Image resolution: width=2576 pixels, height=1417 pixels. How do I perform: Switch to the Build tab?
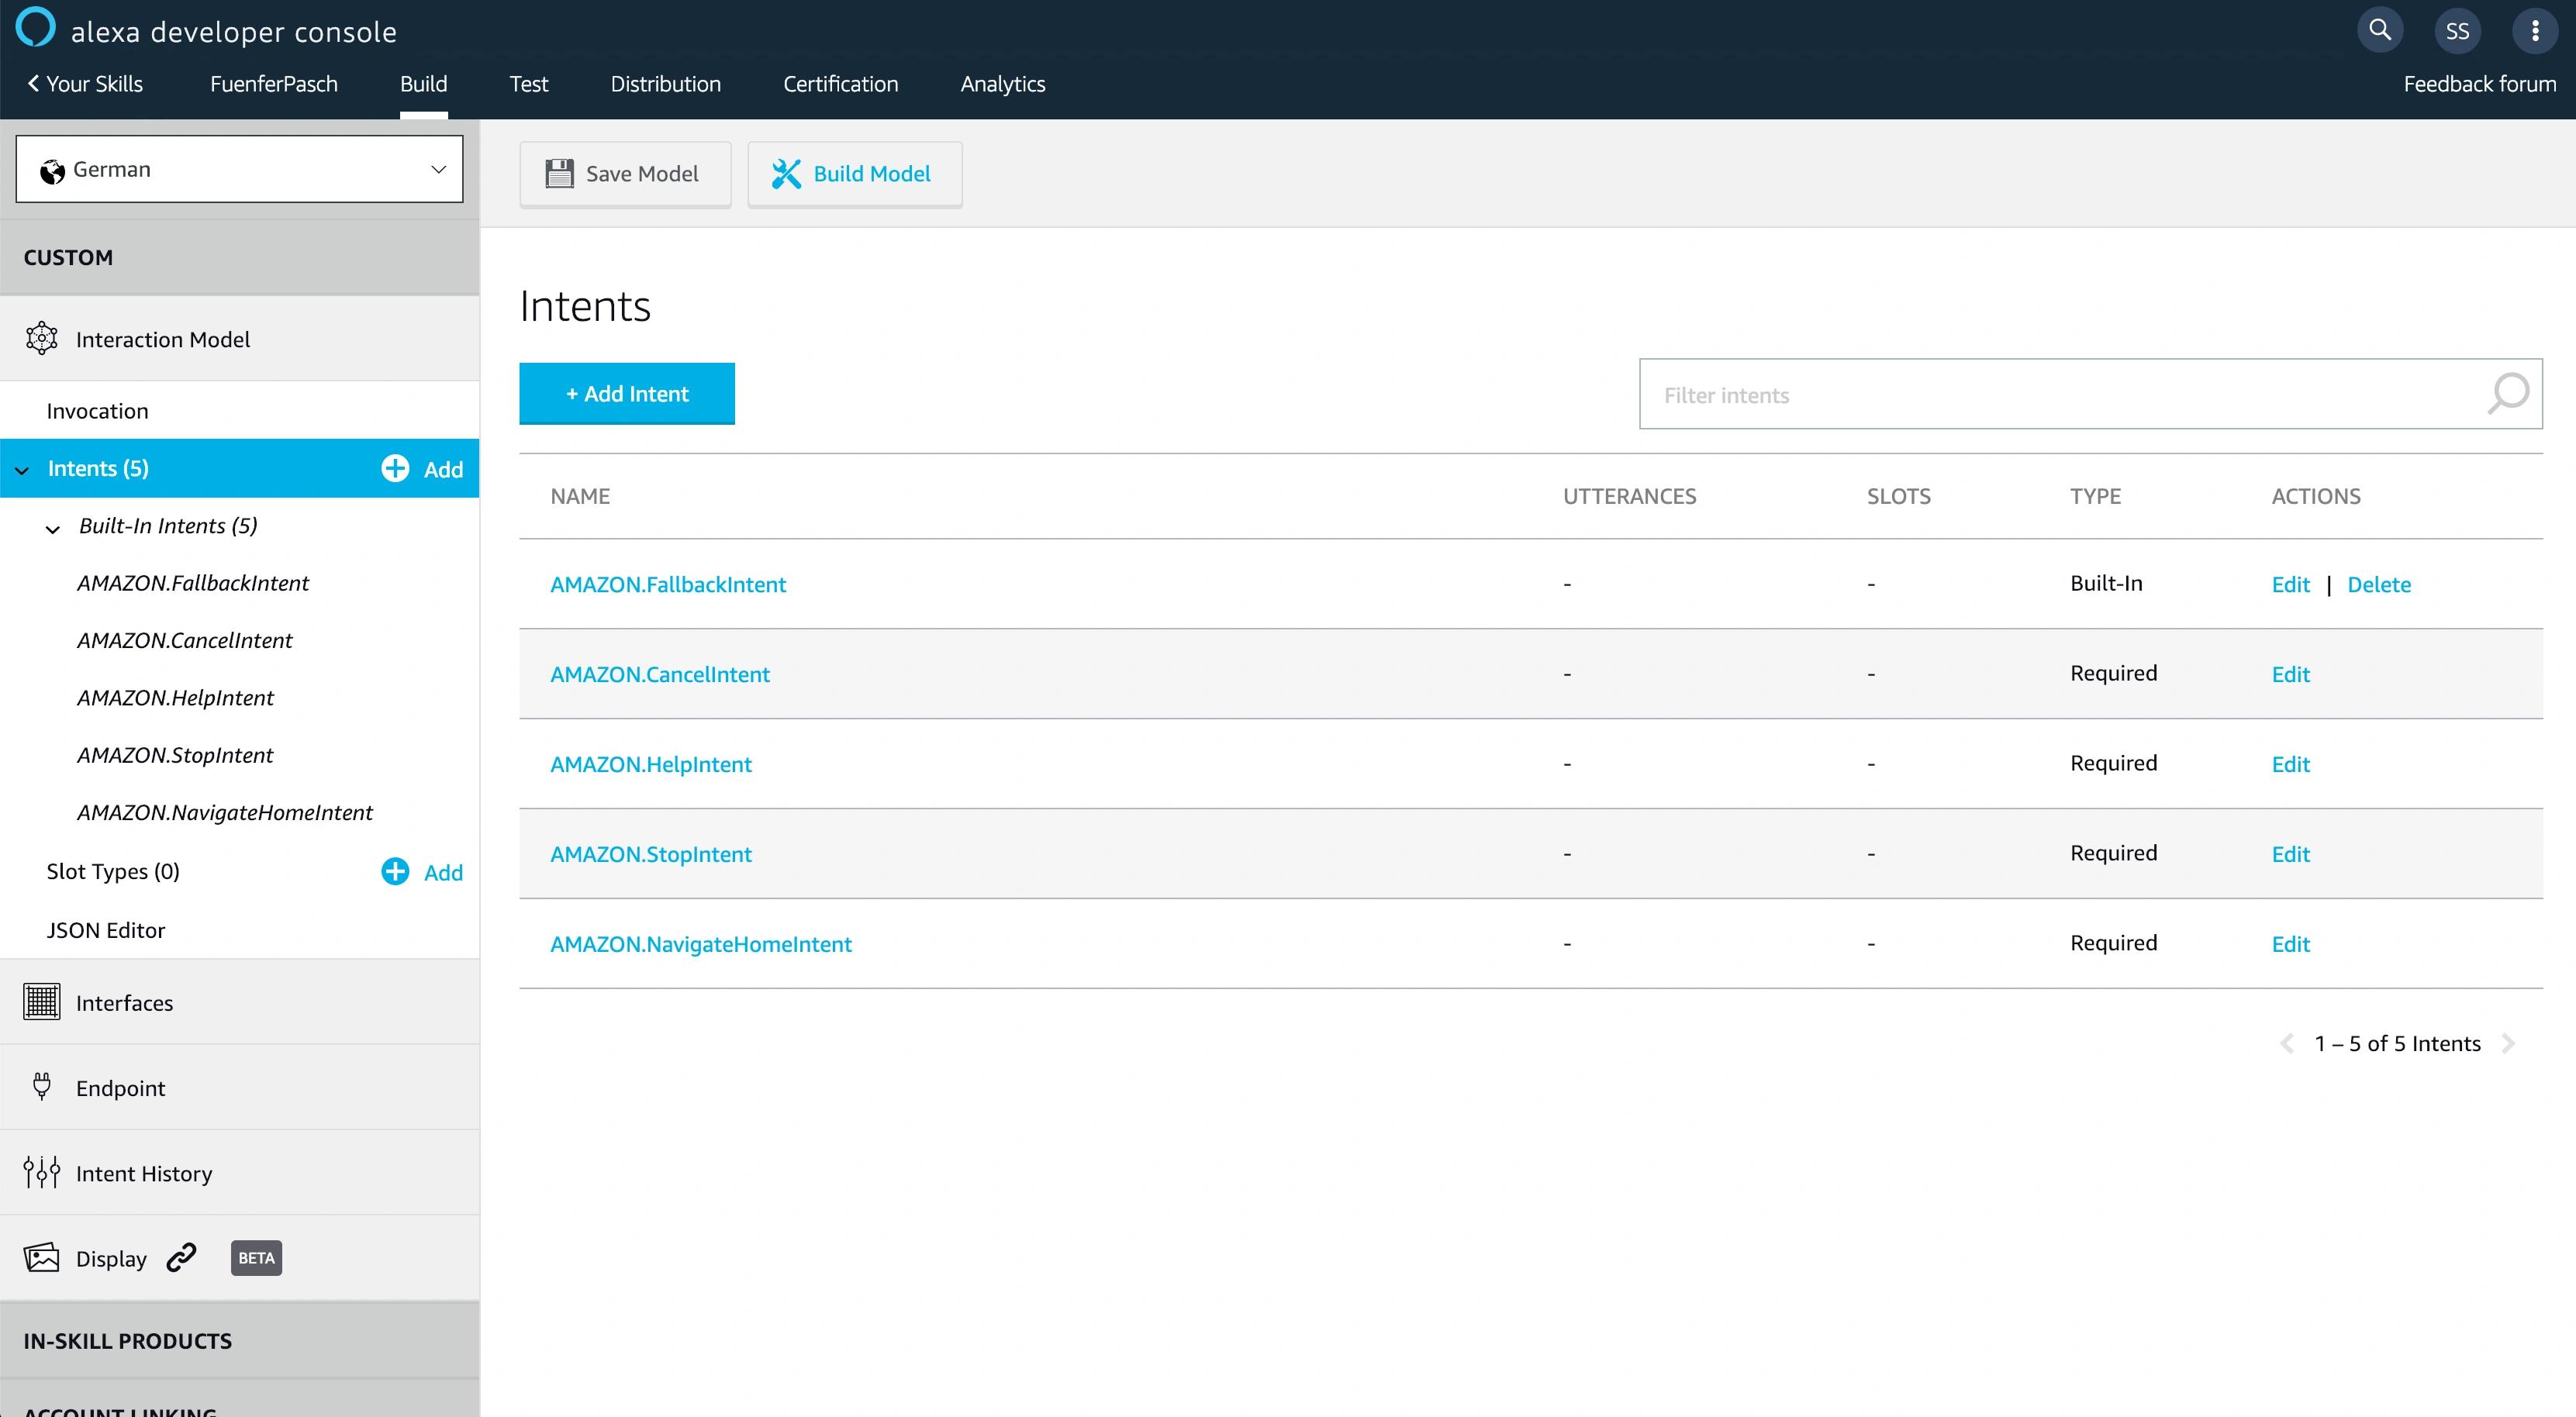click(424, 84)
